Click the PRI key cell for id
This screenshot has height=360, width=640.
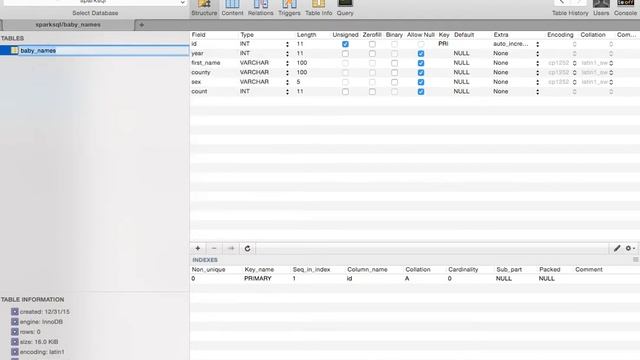coord(443,44)
